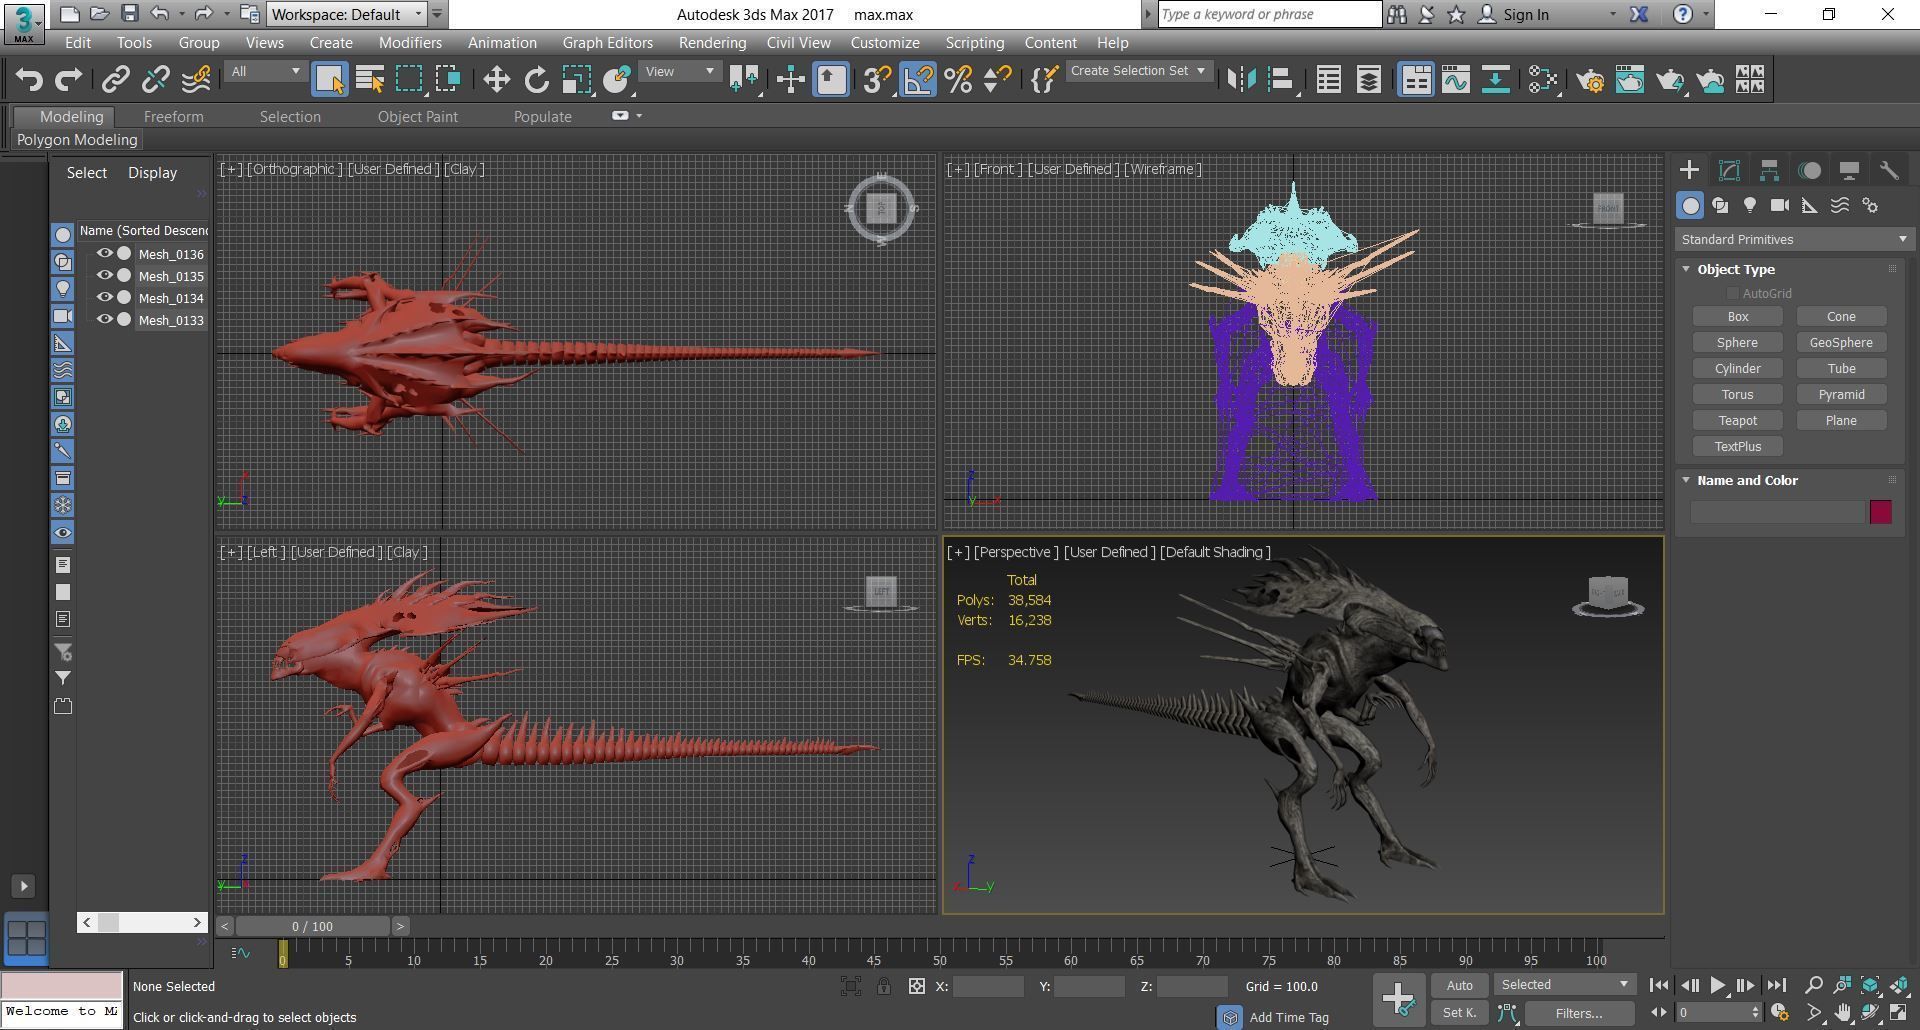Open Create Selection Set dropdown
The image size is (1920, 1030).
pos(1138,71)
